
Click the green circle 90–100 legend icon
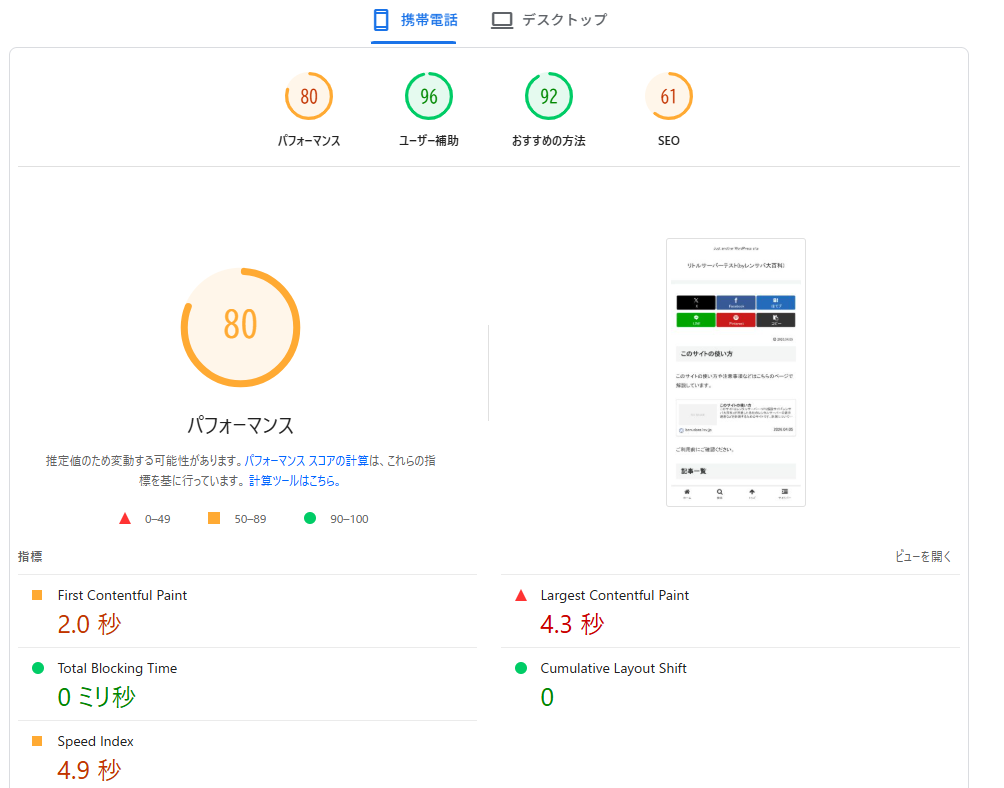coord(310,518)
